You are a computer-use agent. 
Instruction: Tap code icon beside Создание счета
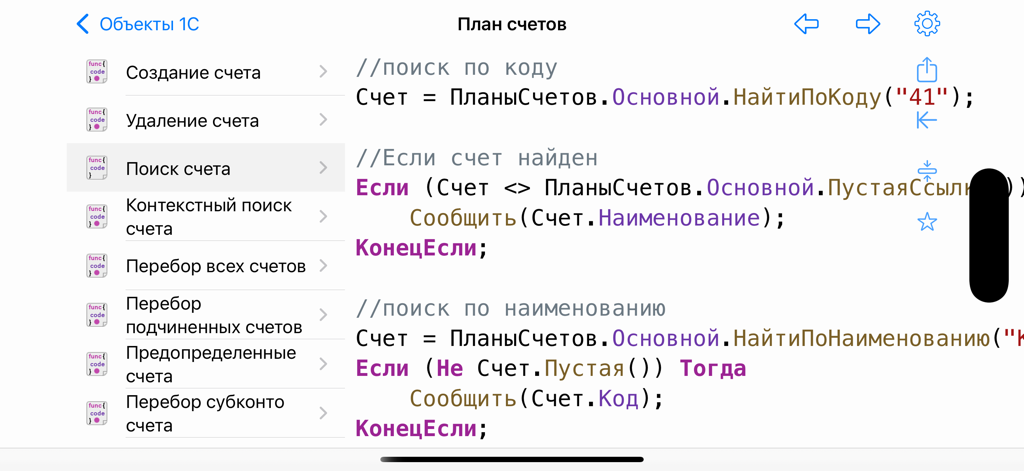coord(97,72)
